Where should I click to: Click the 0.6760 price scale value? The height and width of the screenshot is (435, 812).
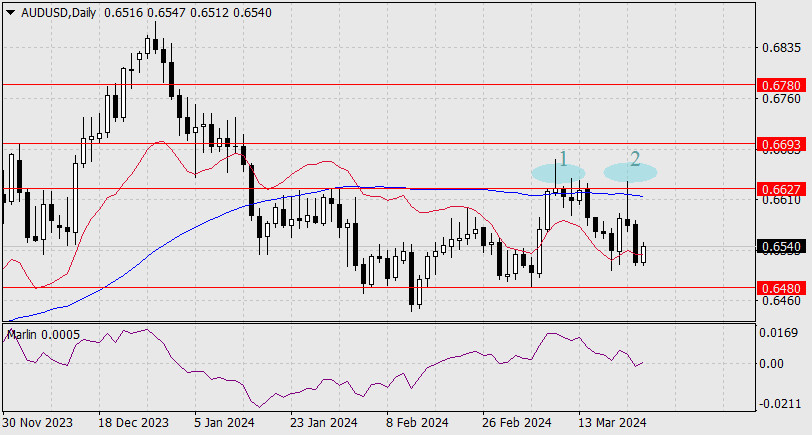[781, 98]
